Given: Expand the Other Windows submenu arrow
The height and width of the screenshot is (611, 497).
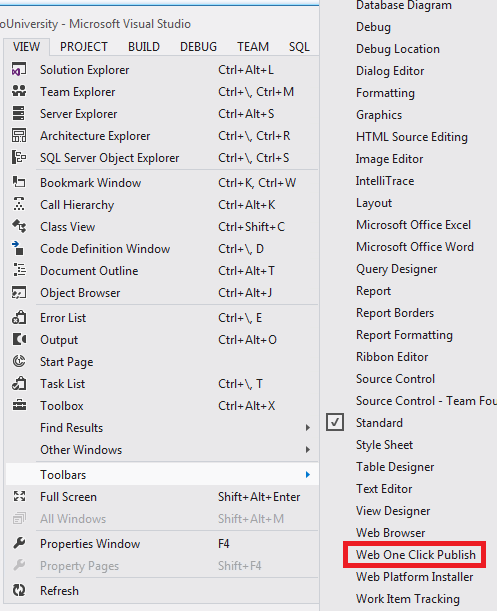Looking at the screenshot, I should pyautogui.click(x=308, y=450).
